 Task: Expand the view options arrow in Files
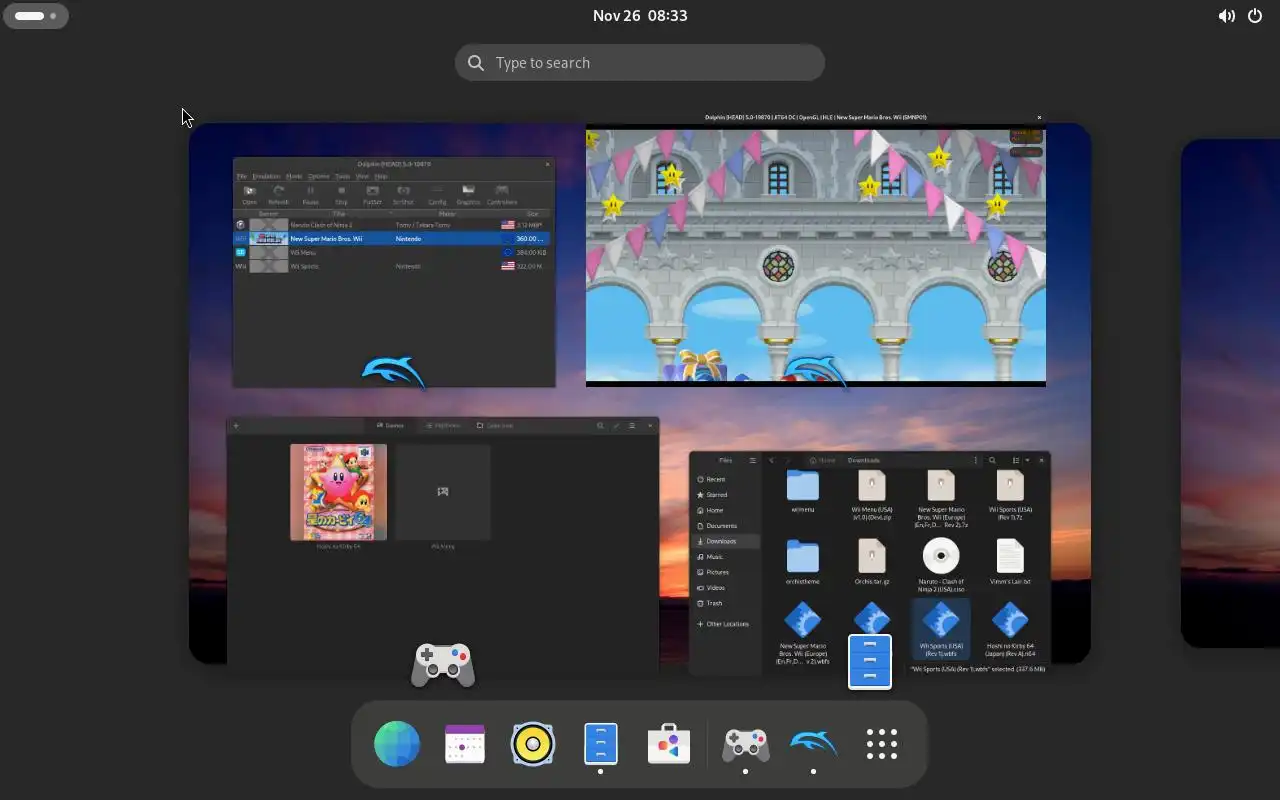pyautogui.click(x=1027, y=461)
